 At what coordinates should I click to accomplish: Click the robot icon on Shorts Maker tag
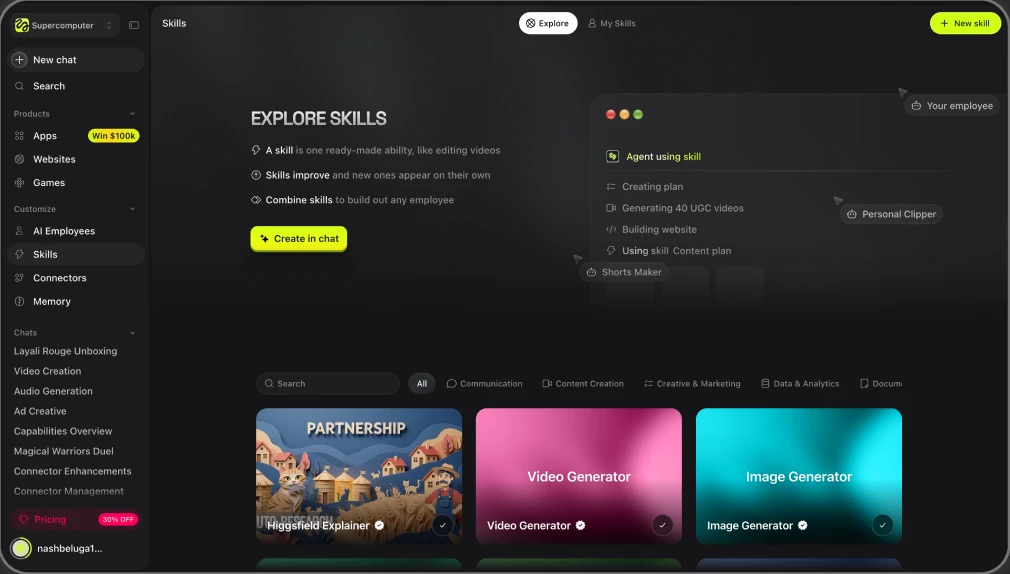coord(591,273)
